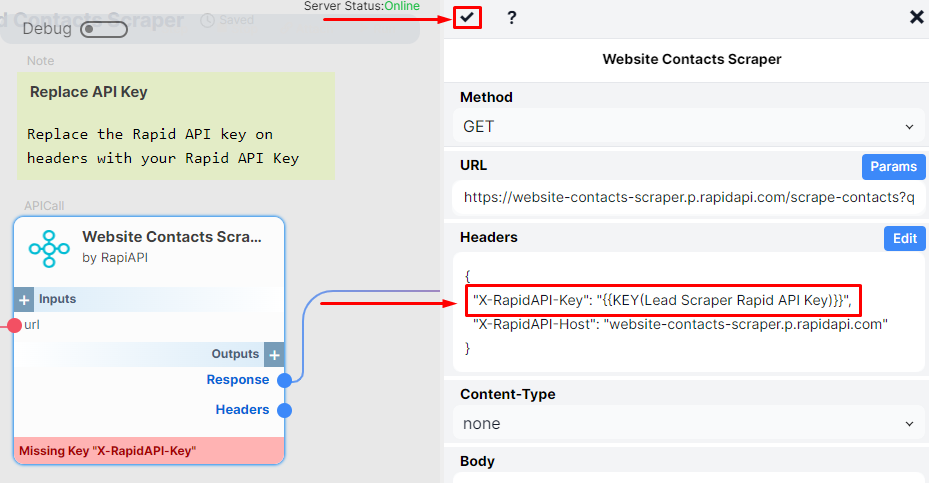The width and height of the screenshot is (929, 483).
Task: Click the Website Contacts Scraper node icon
Action: tap(49, 248)
